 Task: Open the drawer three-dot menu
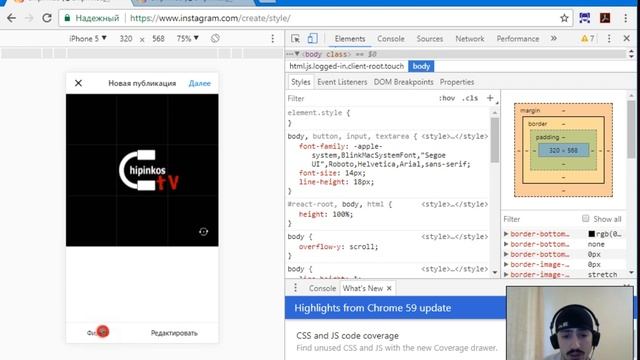296,288
